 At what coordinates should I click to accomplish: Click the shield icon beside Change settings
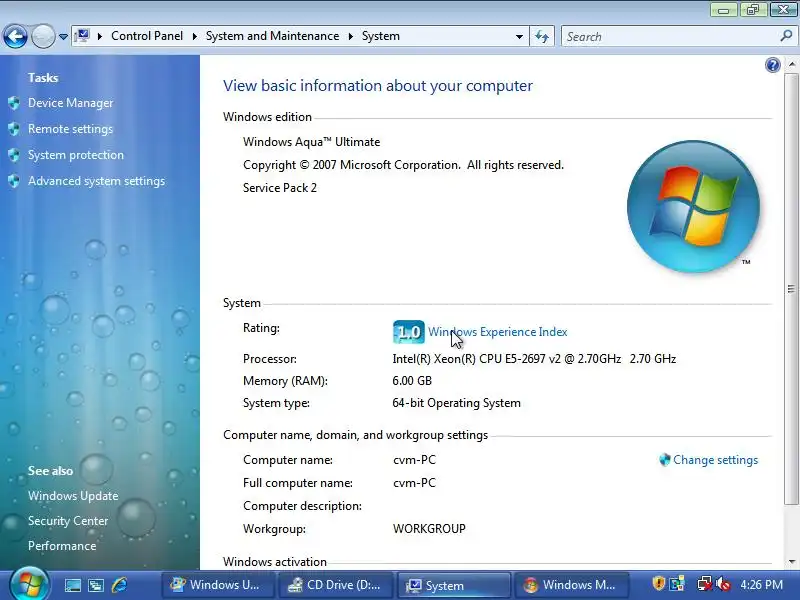pyautogui.click(x=664, y=460)
